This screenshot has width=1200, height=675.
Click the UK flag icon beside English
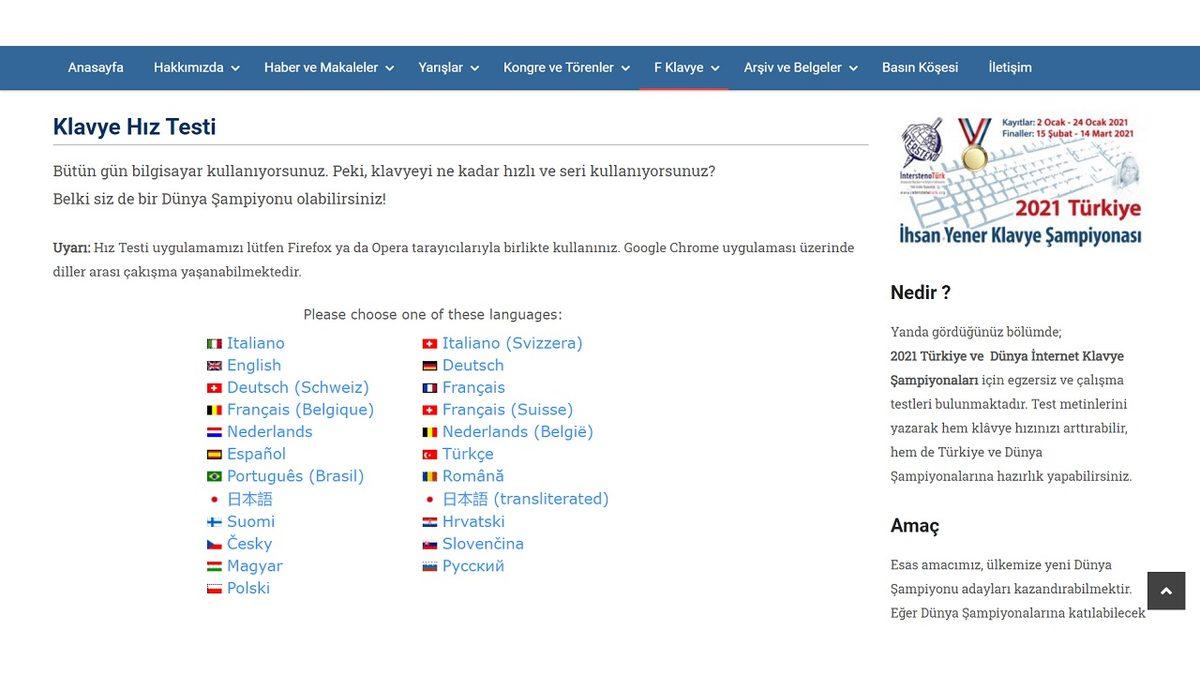pos(214,365)
